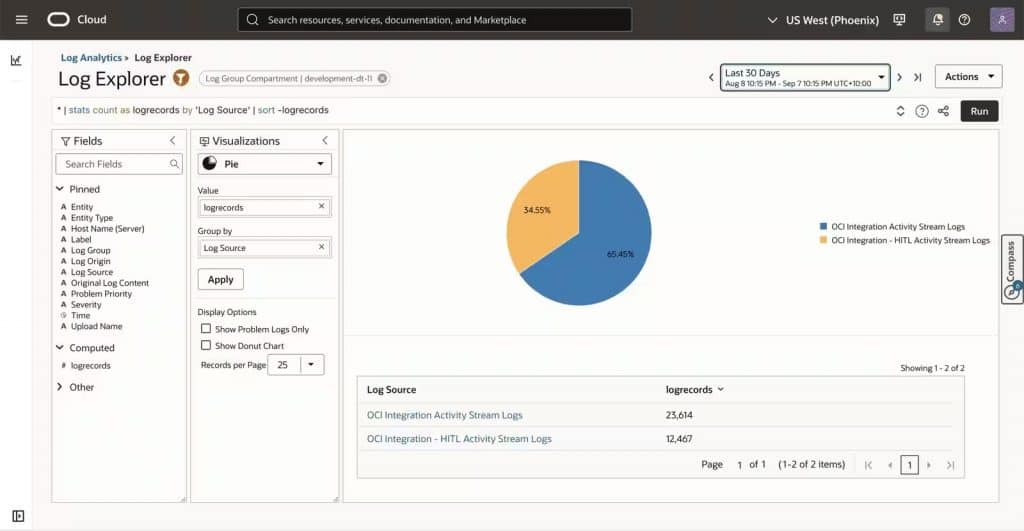Select the Severity field
This screenshot has width=1024, height=531.
click(86, 304)
